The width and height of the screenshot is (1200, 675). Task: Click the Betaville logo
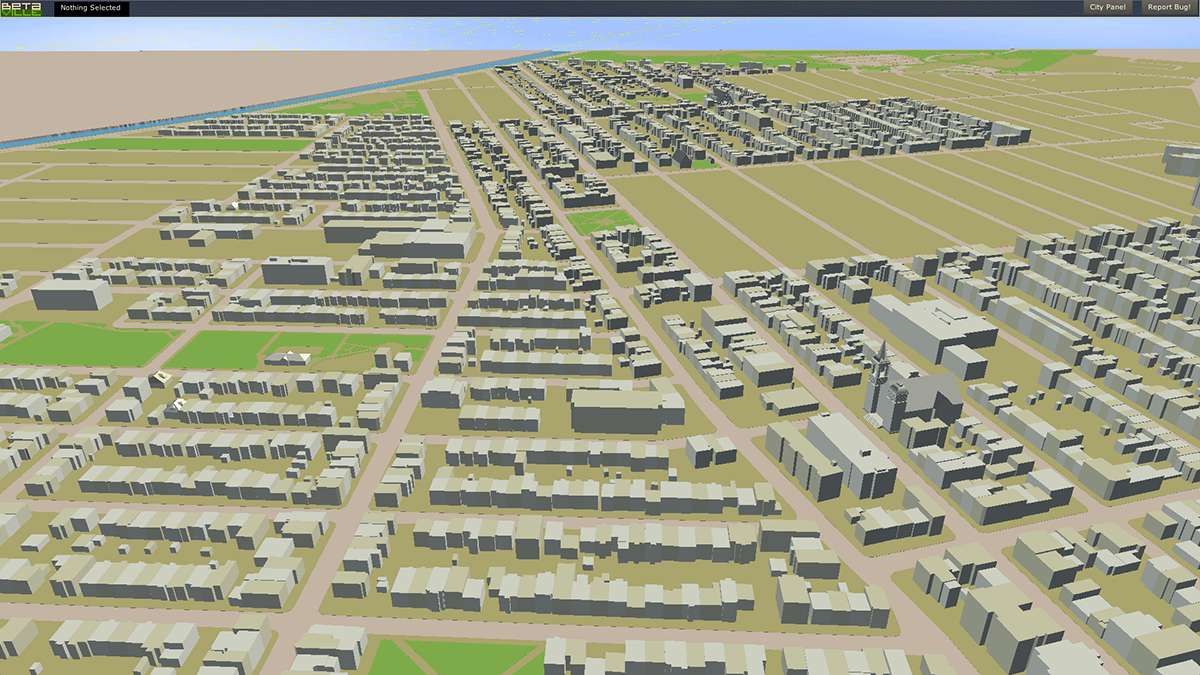tap(21, 8)
